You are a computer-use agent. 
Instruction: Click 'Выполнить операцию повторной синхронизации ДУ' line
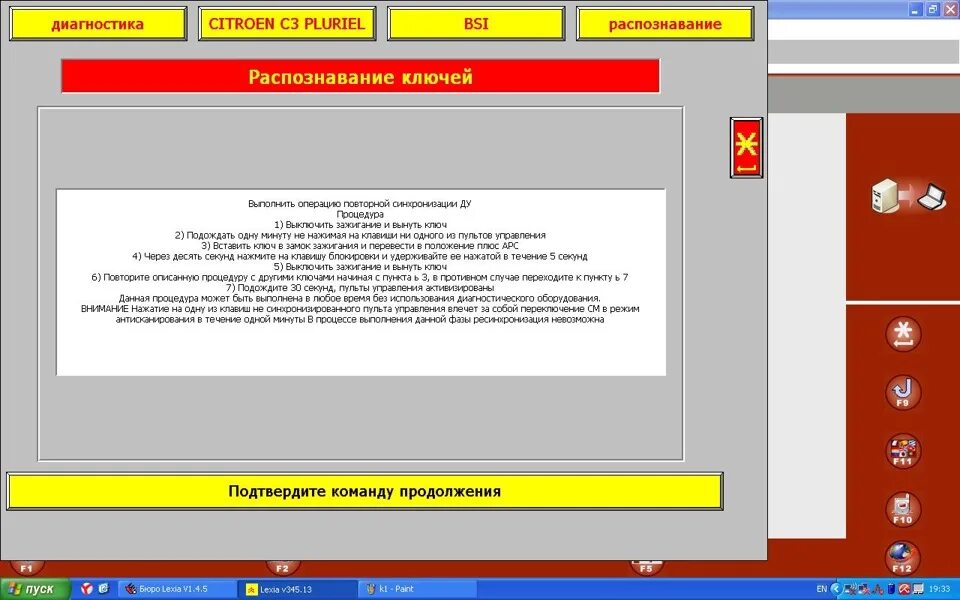pyautogui.click(x=360, y=203)
